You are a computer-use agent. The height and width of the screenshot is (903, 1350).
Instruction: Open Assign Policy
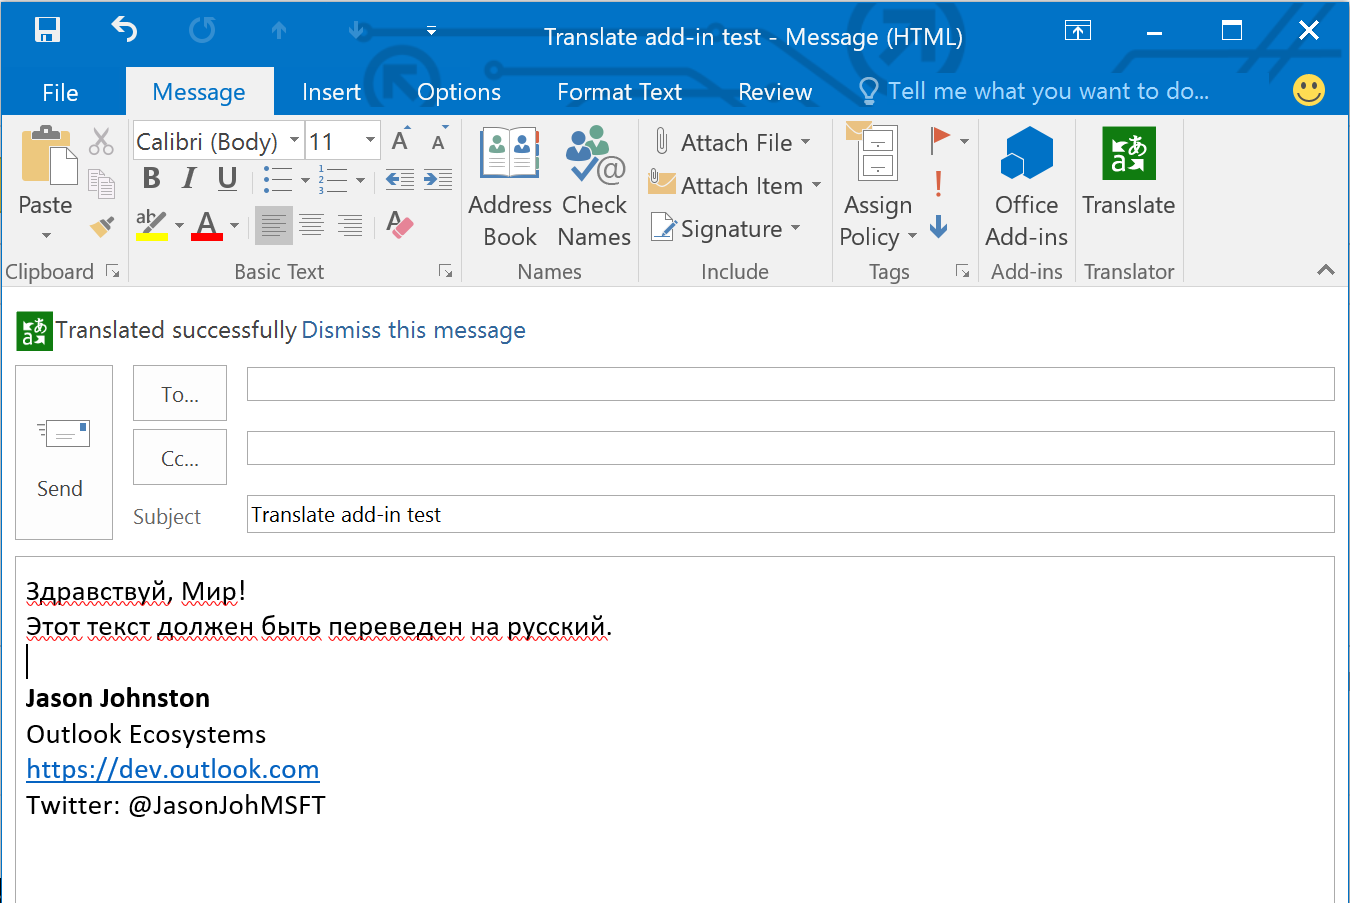(878, 187)
